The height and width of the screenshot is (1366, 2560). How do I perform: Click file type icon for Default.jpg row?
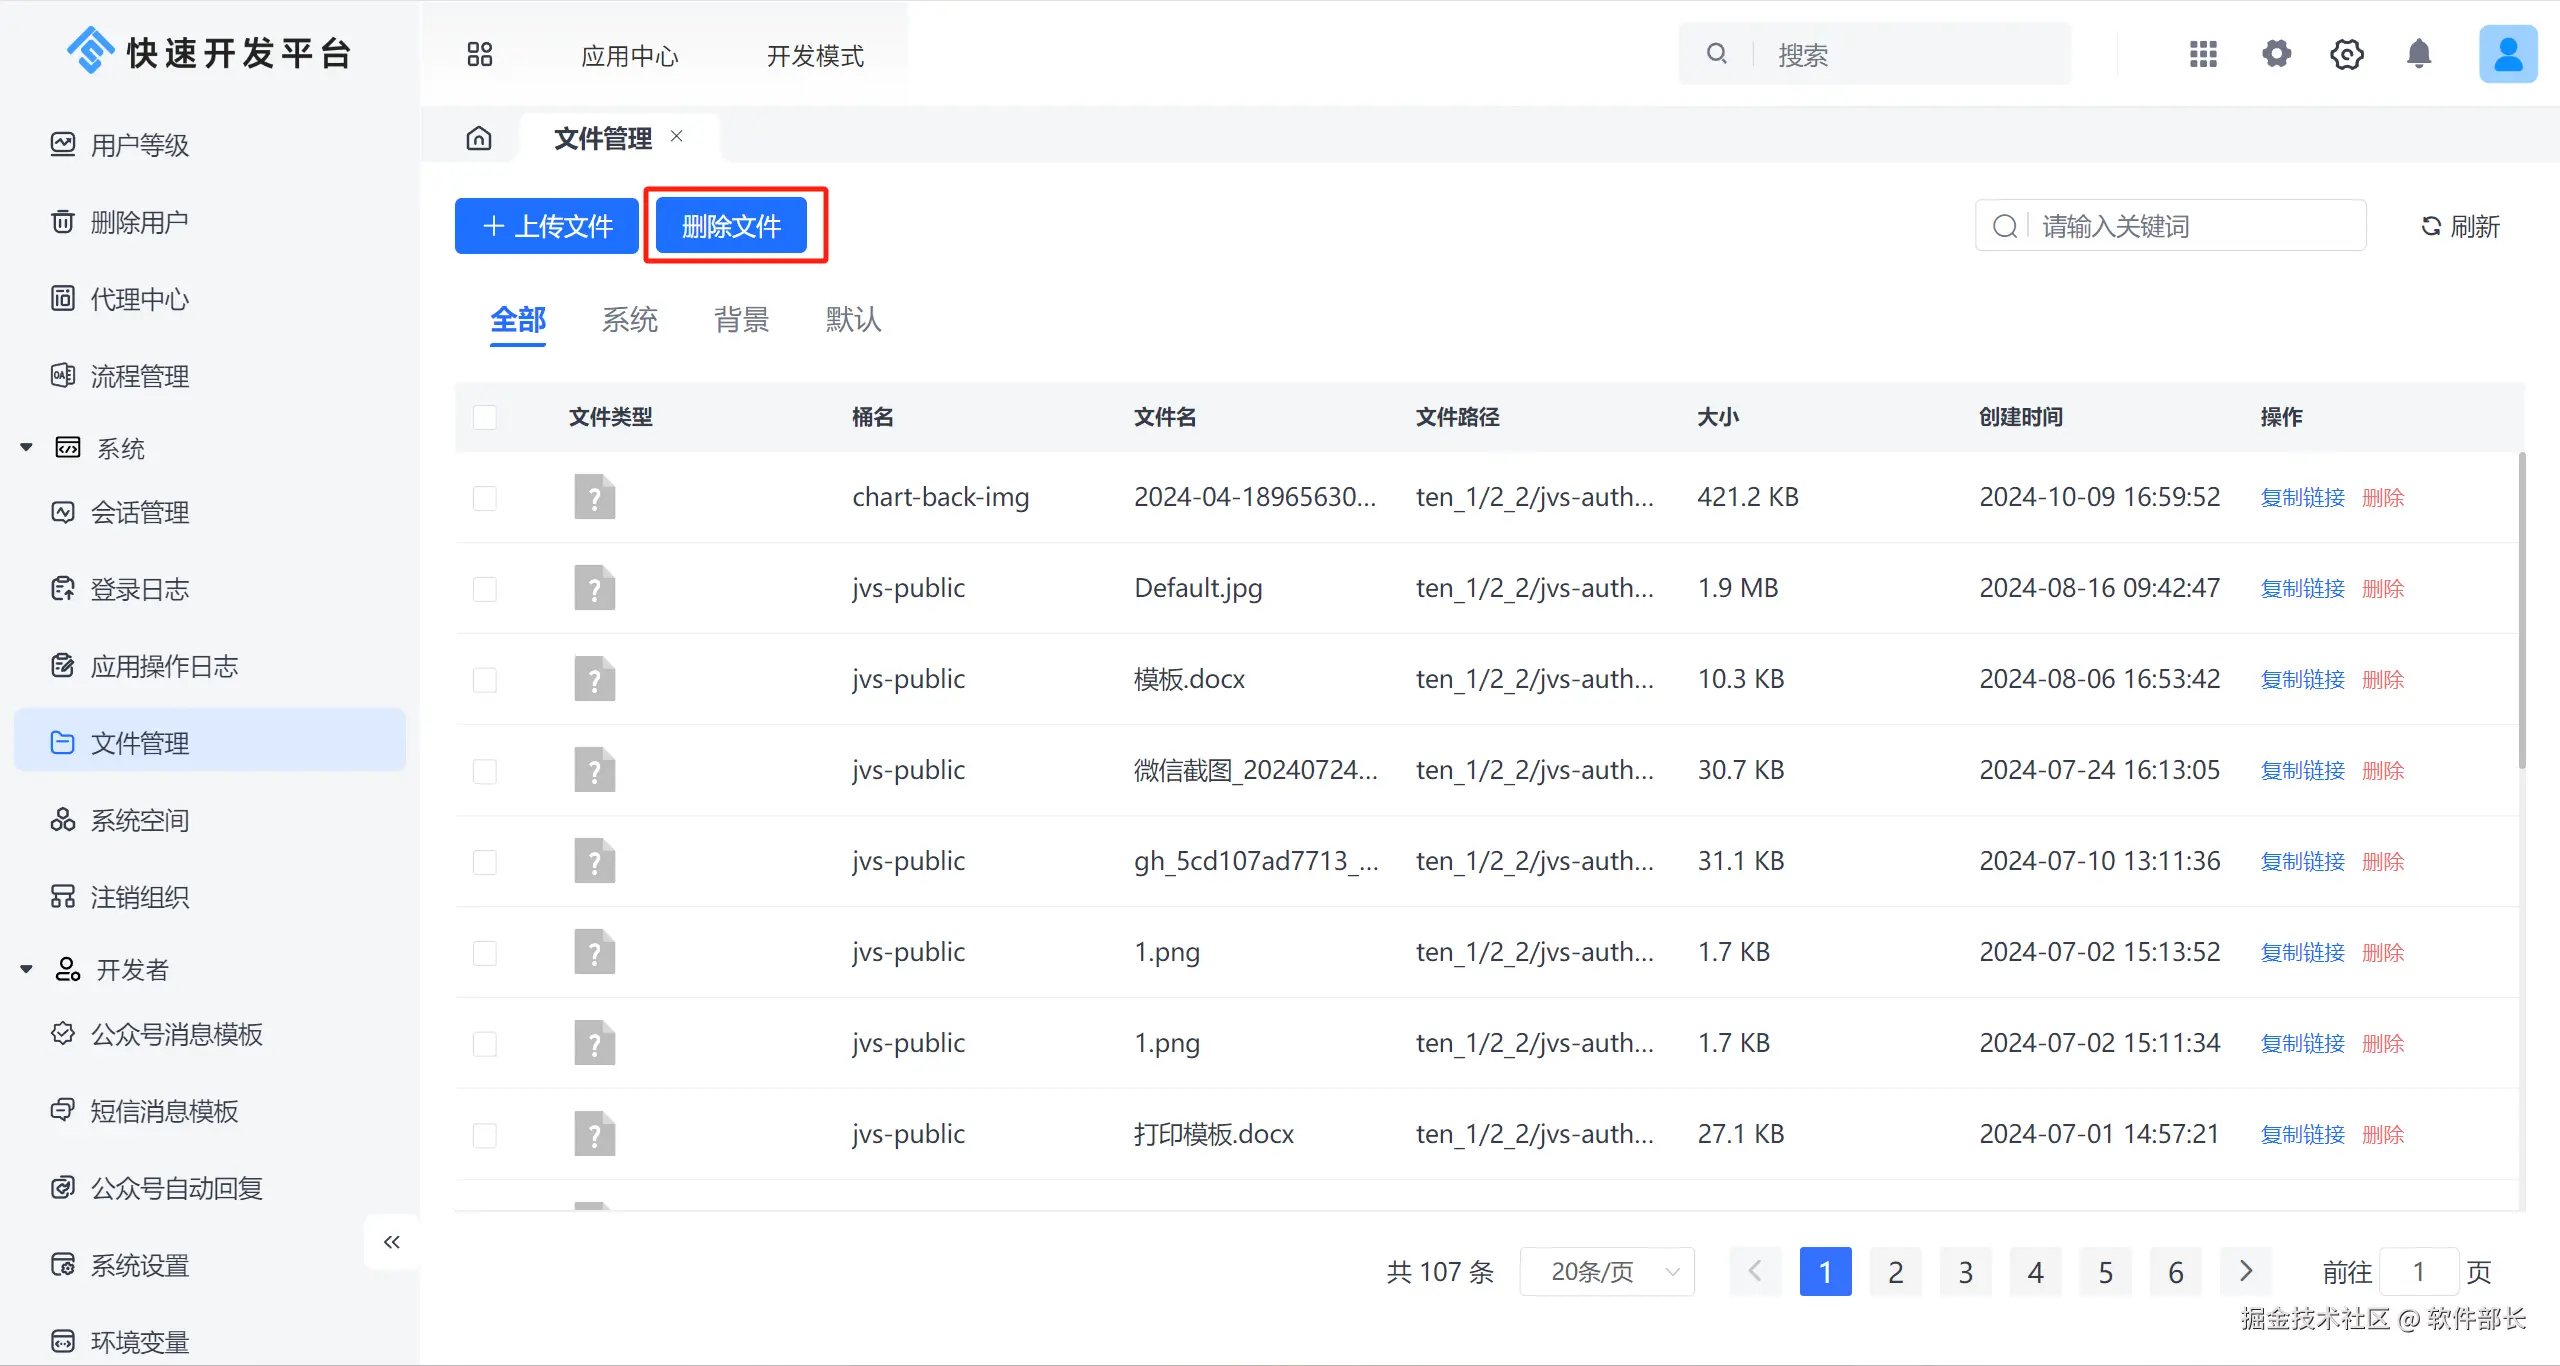coord(594,588)
